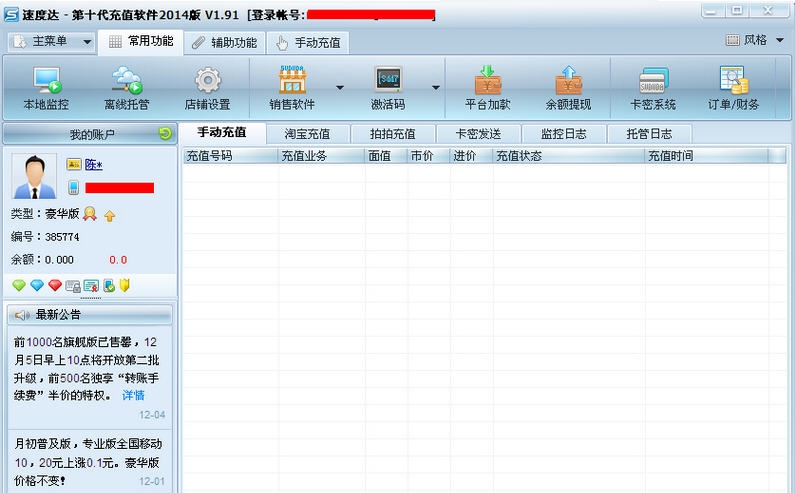This screenshot has height=493, width=795.
Task: Click the medal badge next to 豪华版
Action: [x=90, y=214]
